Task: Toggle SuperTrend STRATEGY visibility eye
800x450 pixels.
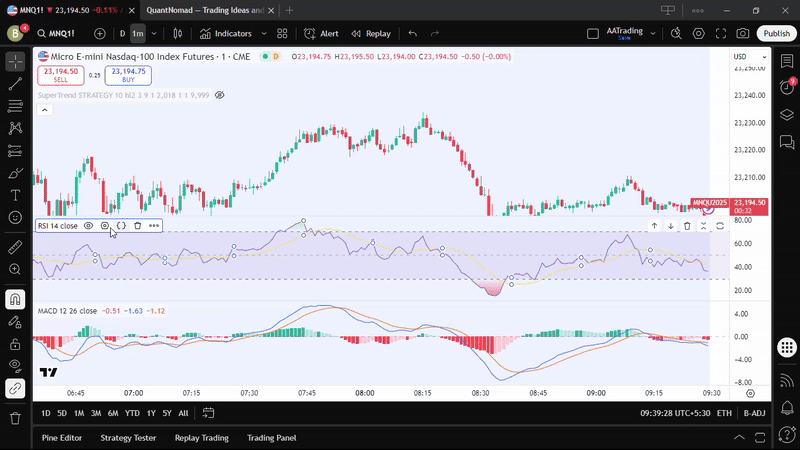Action: pos(220,95)
